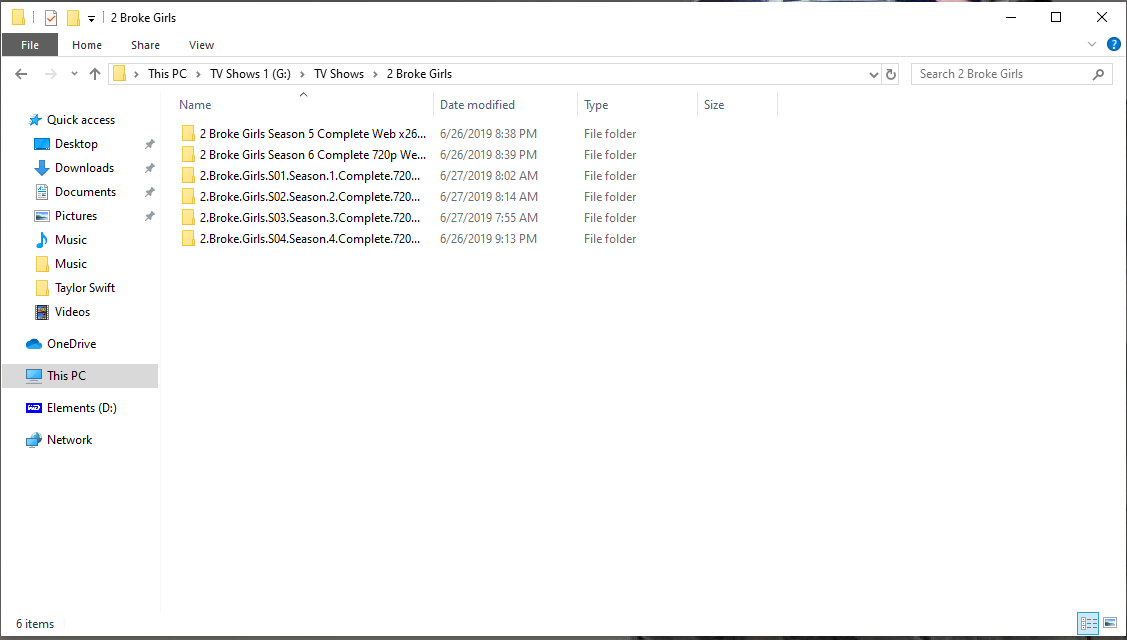Screen dimensions: 1127x640
Task: Select the 2.Broke.Girls.S01 Season 1 folder
Action: pyautogui.click(x=310, y=175)
